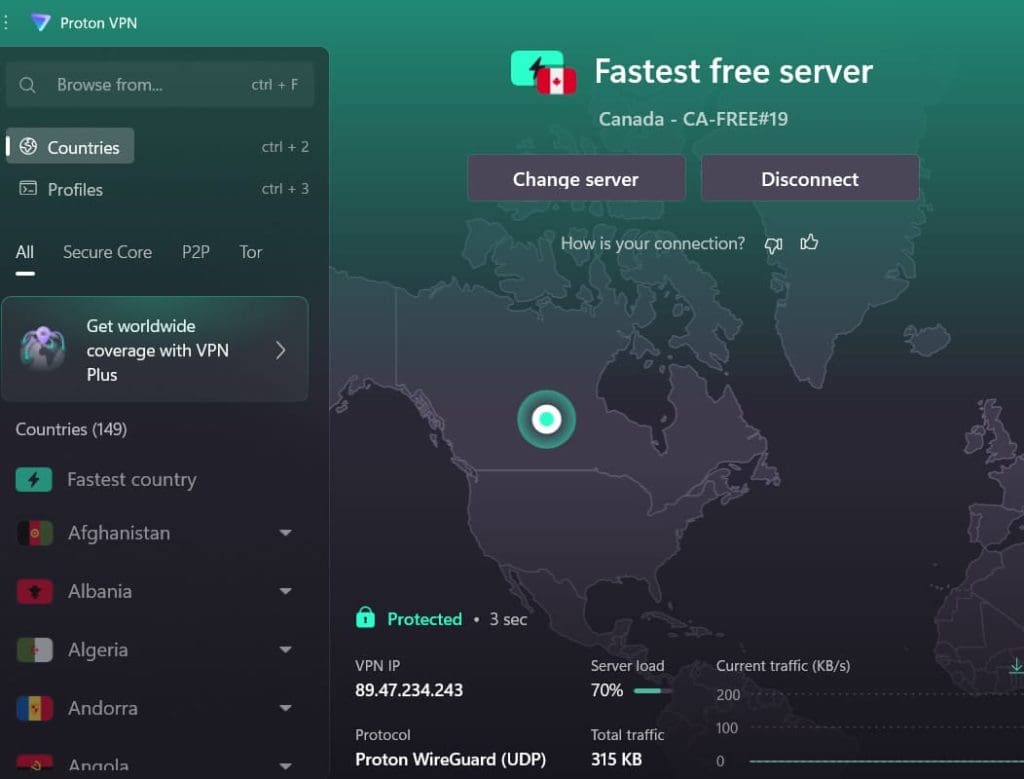Viewport: 1024px width, 779px height.
Task: Expand the Angola server dropdown
Action: (x=285, y=766)
